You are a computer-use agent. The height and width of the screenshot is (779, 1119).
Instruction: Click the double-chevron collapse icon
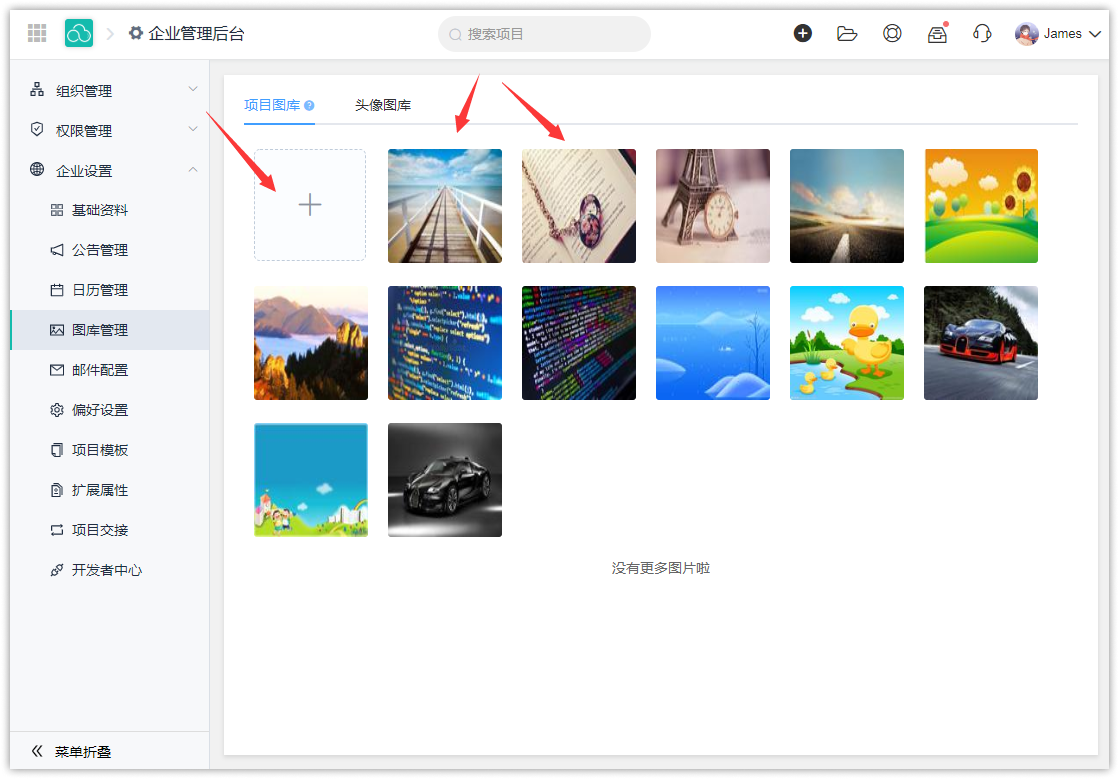point(37,750)
